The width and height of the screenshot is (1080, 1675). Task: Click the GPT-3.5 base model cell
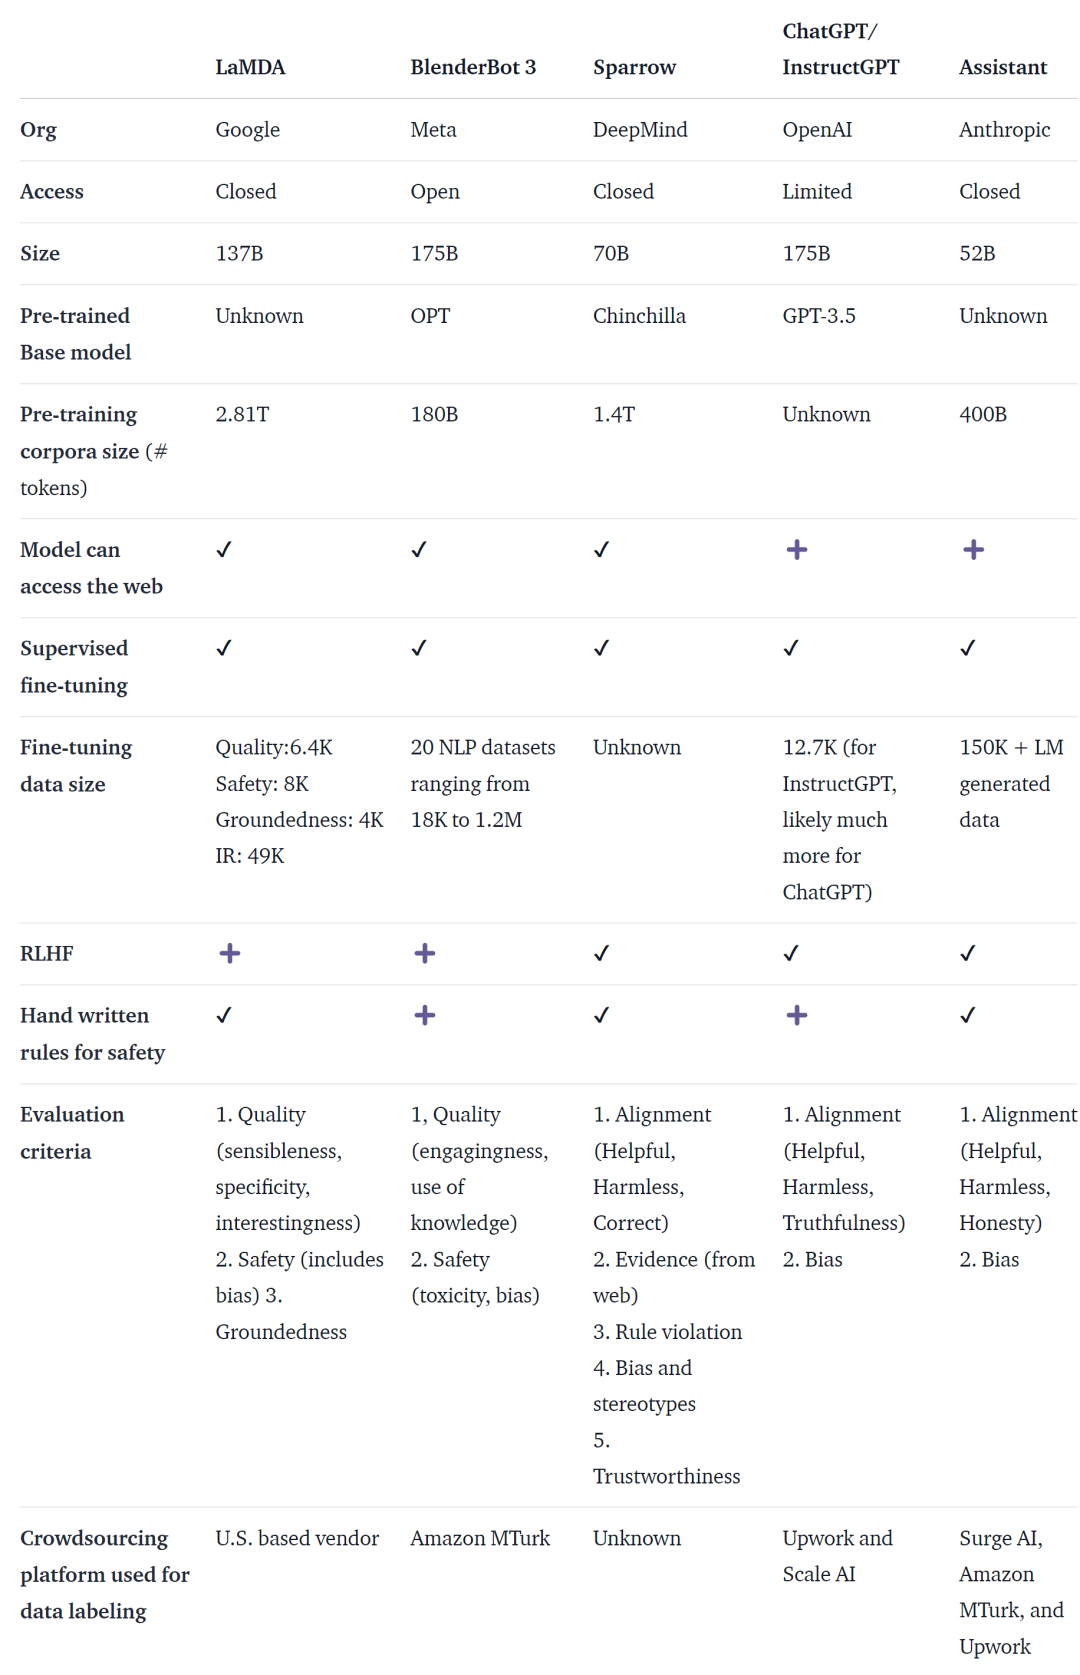[819, 316]
